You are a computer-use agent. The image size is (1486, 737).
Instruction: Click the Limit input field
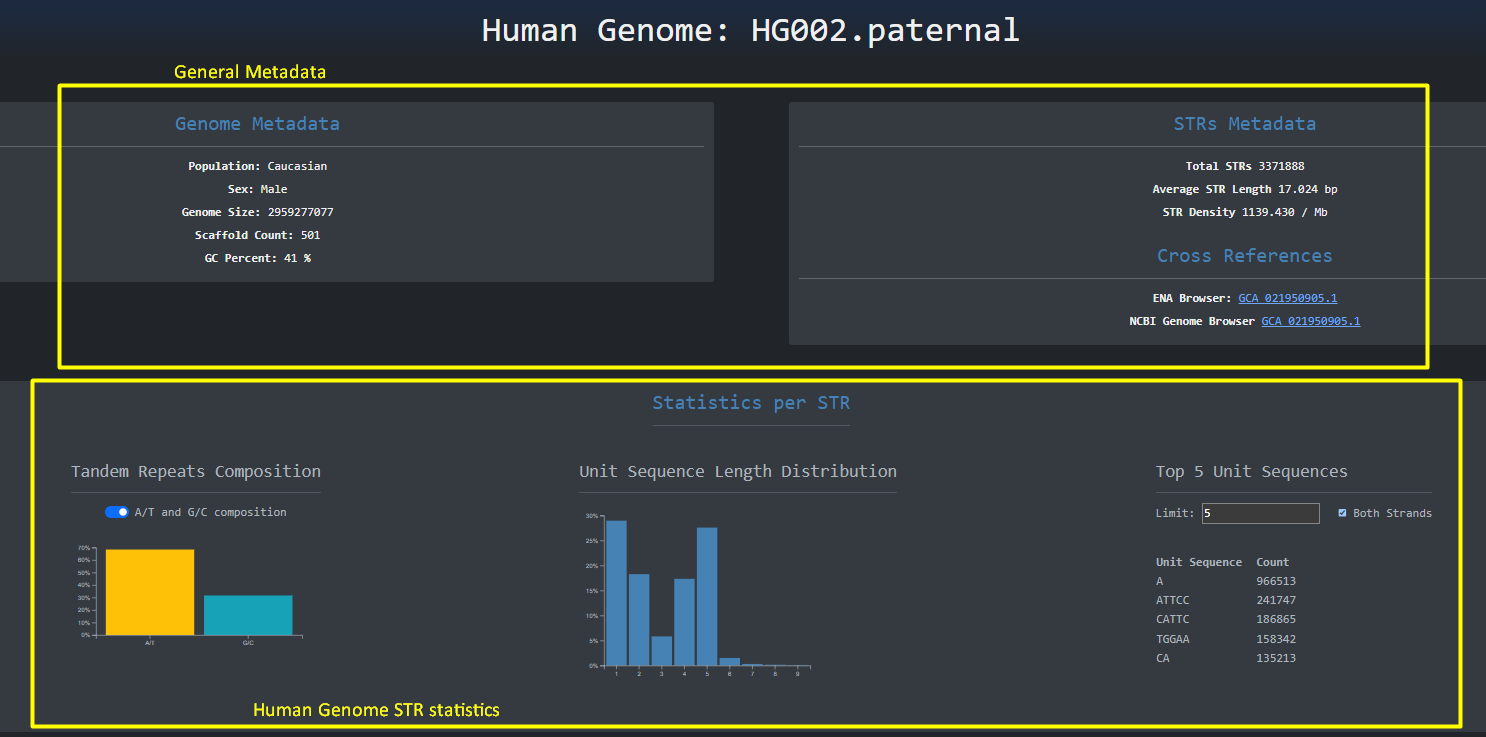click(x=1260, y=513)
